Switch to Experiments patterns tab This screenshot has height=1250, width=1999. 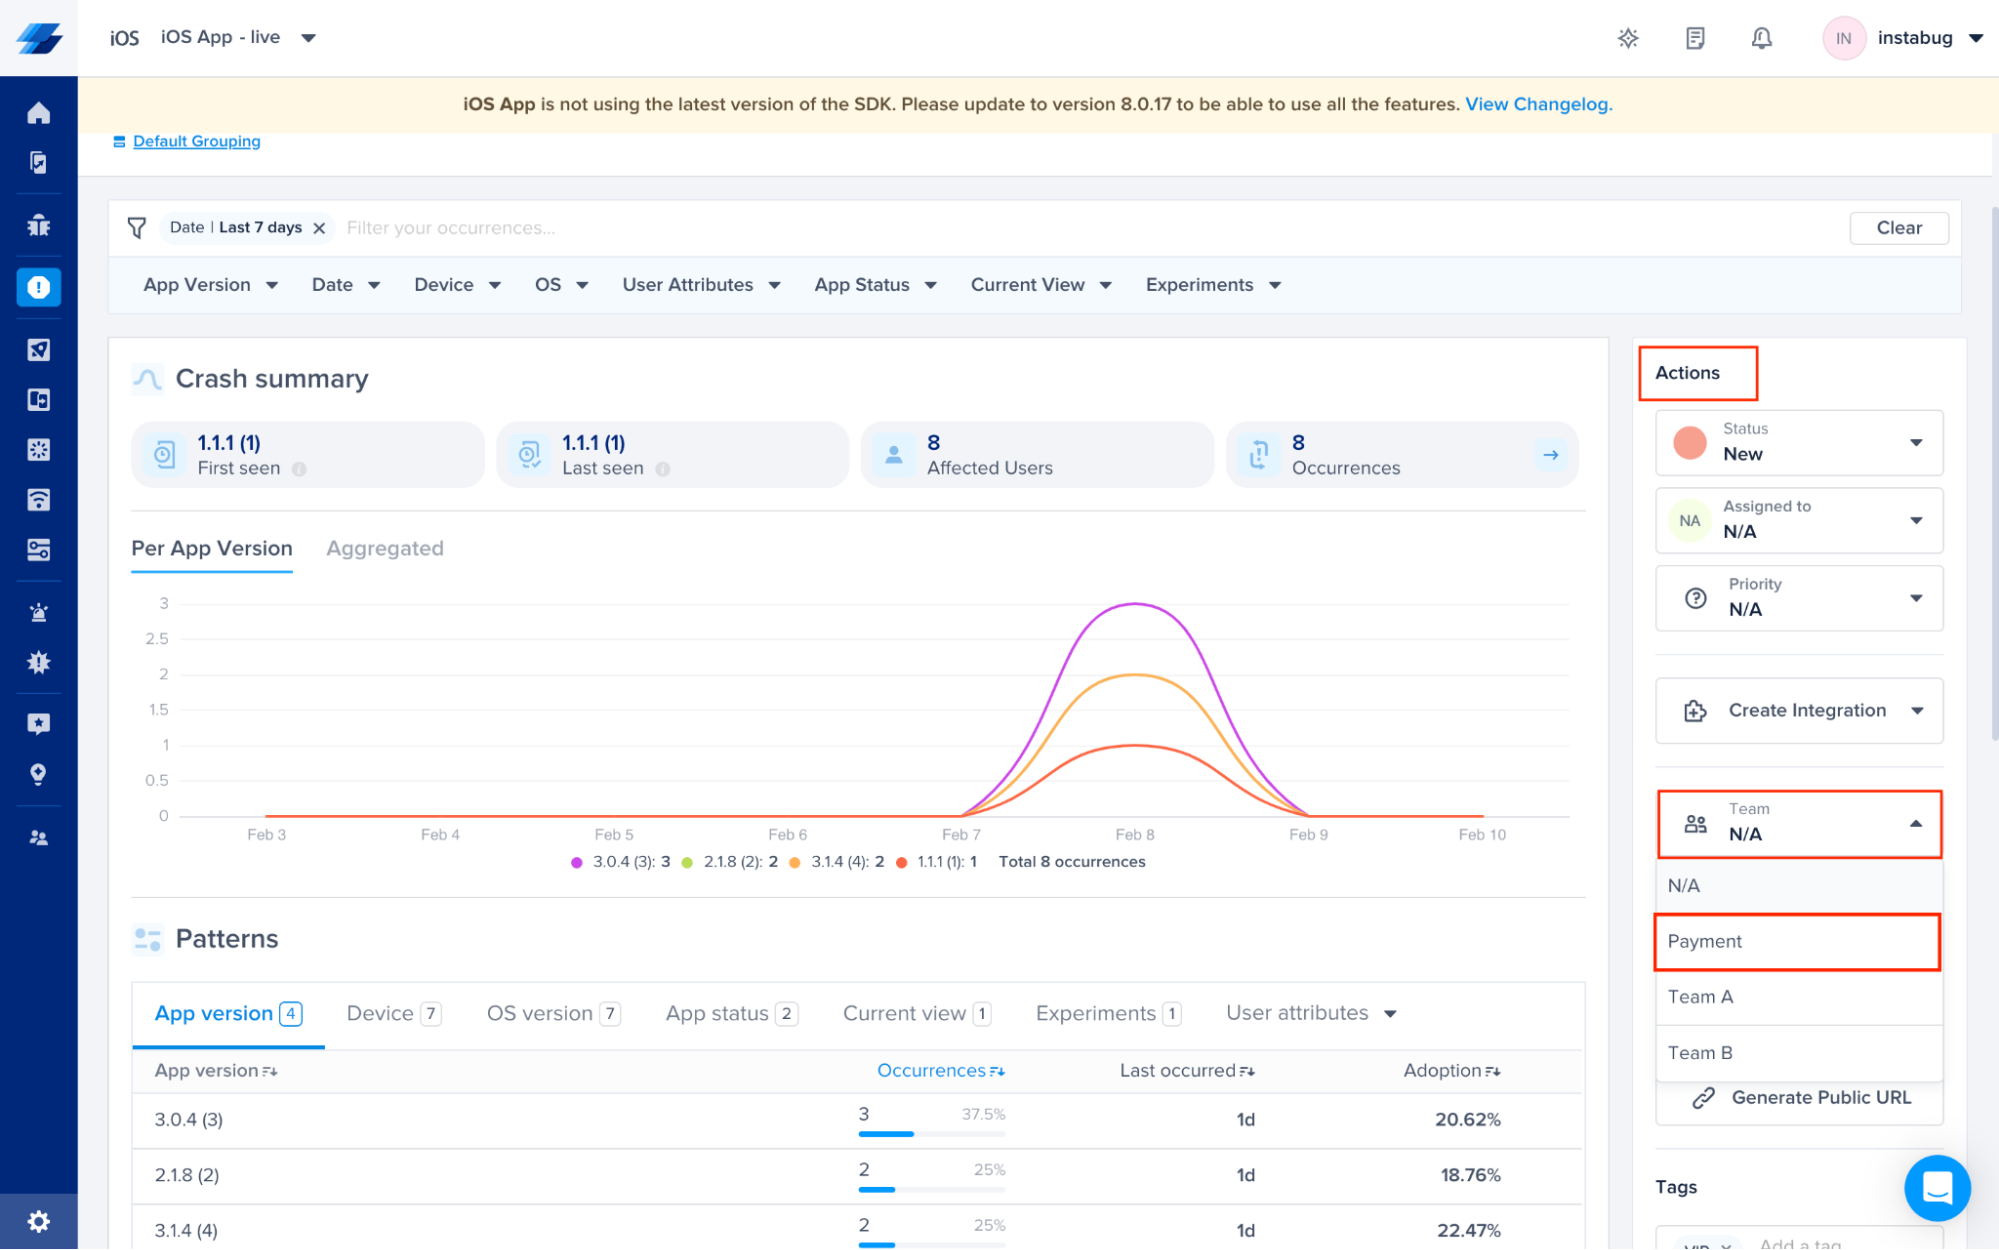(1108, 1014)
